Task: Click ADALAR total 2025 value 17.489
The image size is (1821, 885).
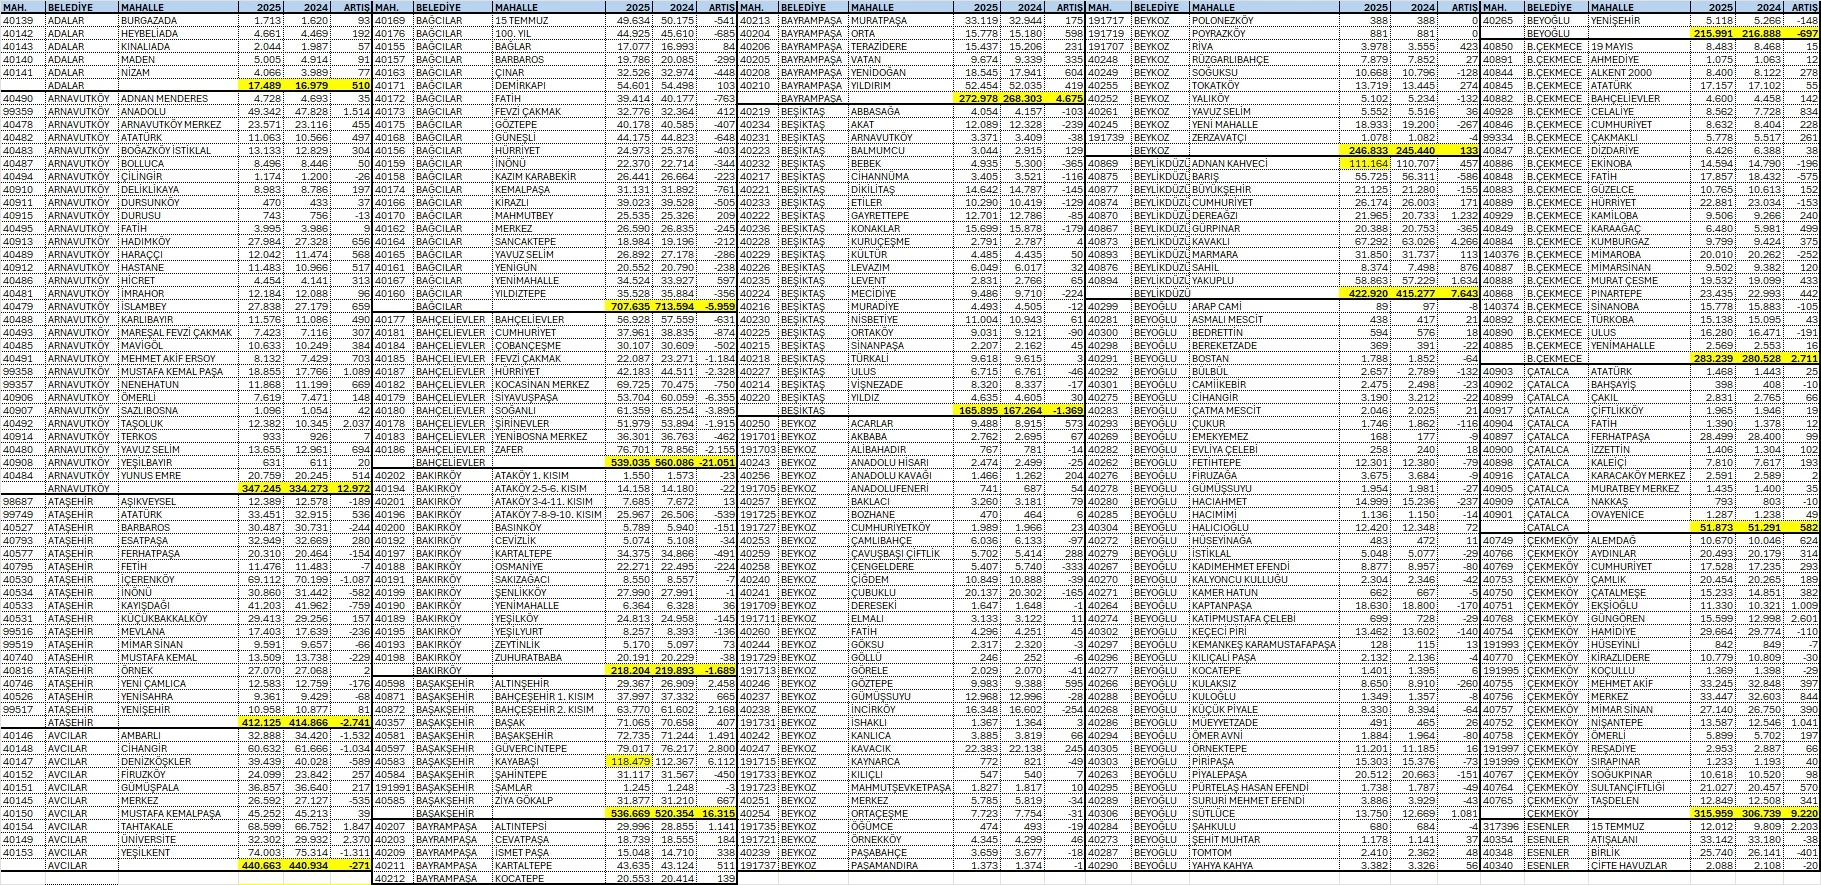Action: tap(264, 86)
